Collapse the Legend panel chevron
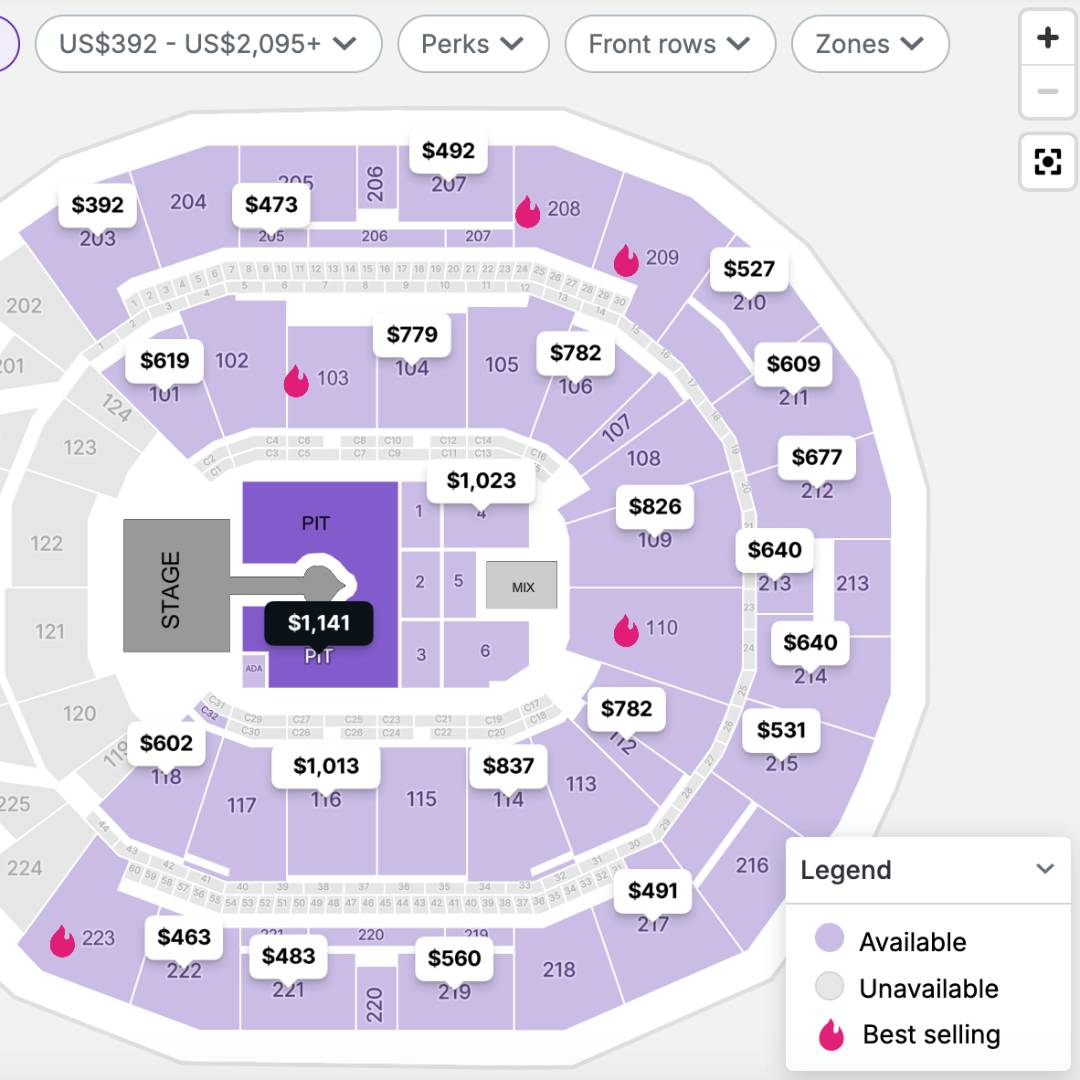 click(x=1045, y=869)
